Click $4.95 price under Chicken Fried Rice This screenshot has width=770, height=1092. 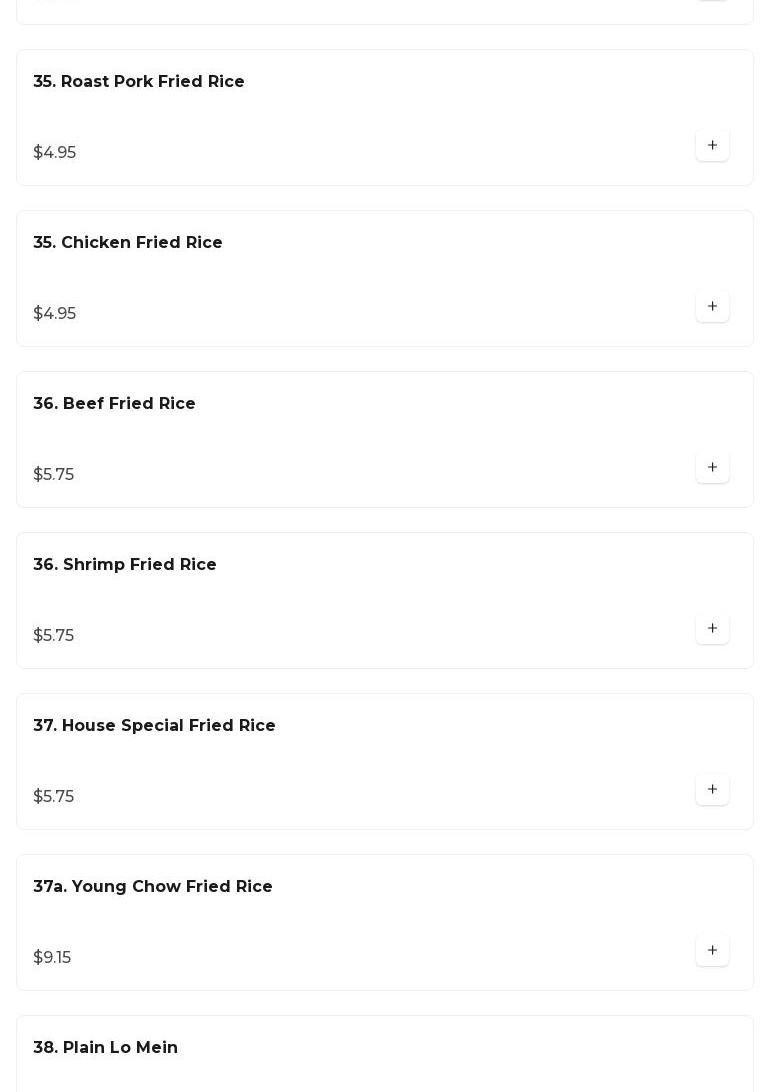54,314
